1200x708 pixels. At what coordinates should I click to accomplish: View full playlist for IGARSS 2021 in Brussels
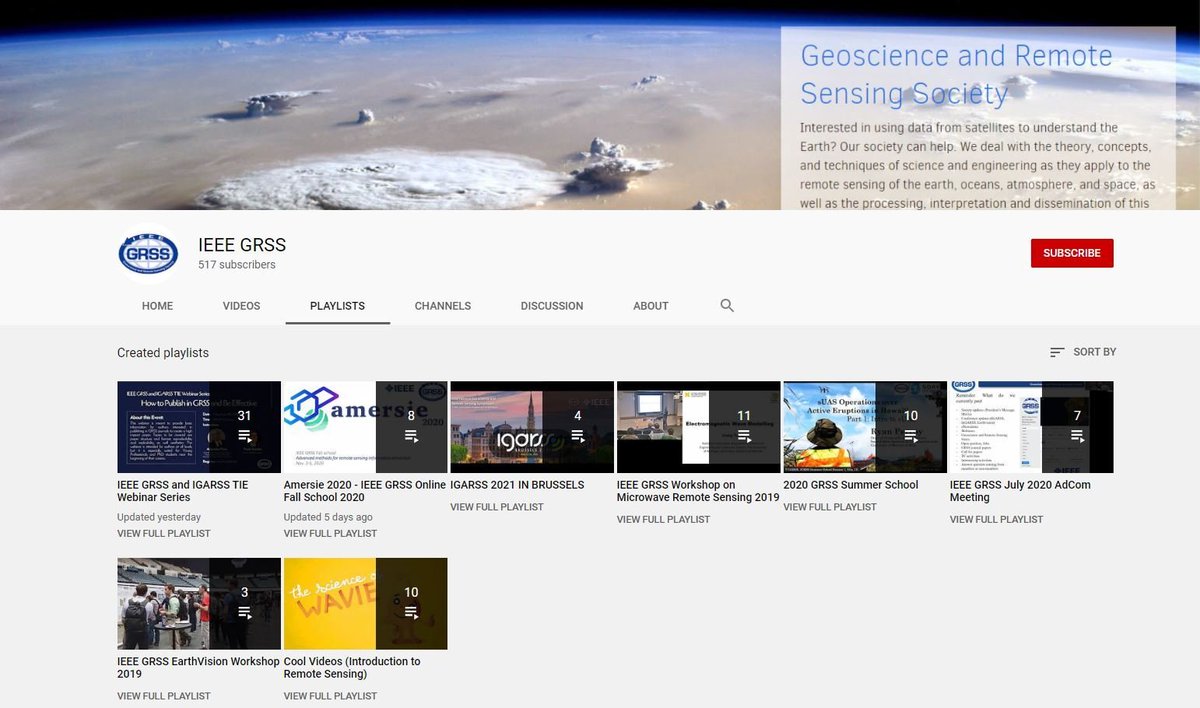click(497, 507)
